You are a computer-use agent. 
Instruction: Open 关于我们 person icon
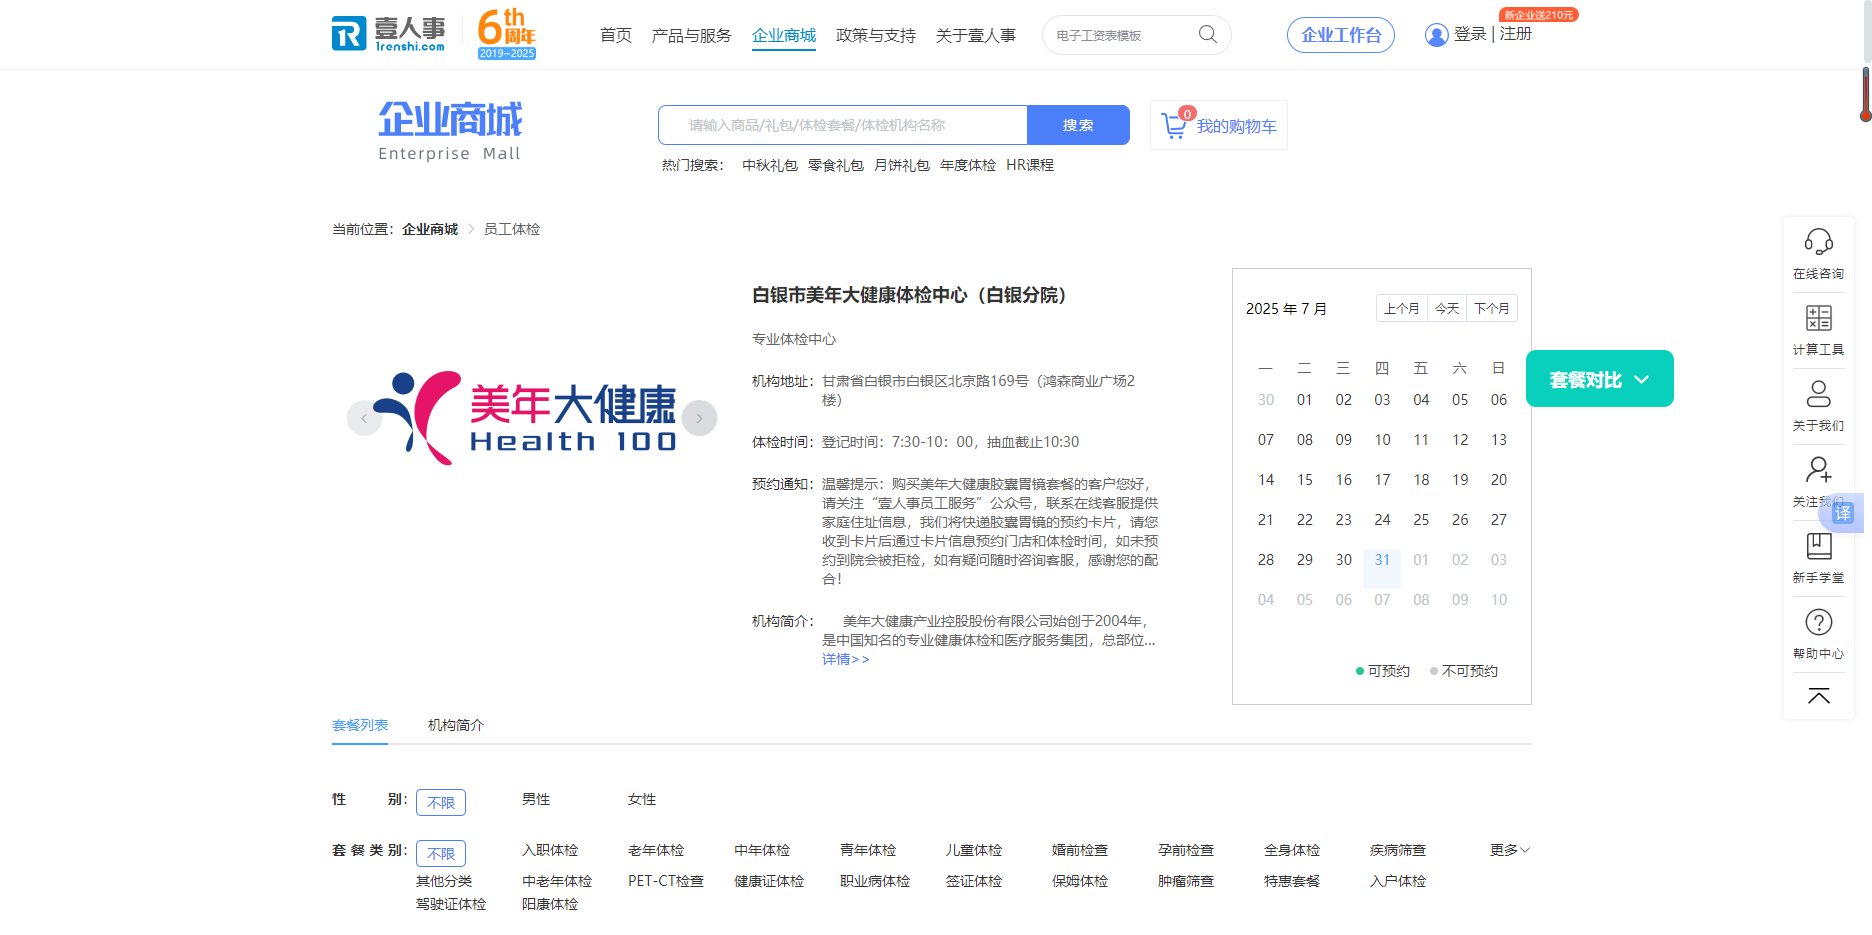pyautogui.click(x=1818, y=393)
